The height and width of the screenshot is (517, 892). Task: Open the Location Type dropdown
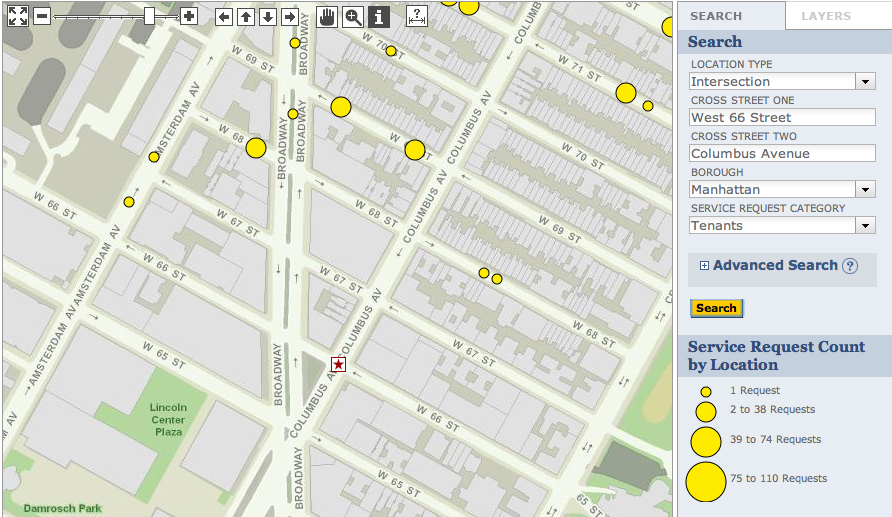[865, 82]
